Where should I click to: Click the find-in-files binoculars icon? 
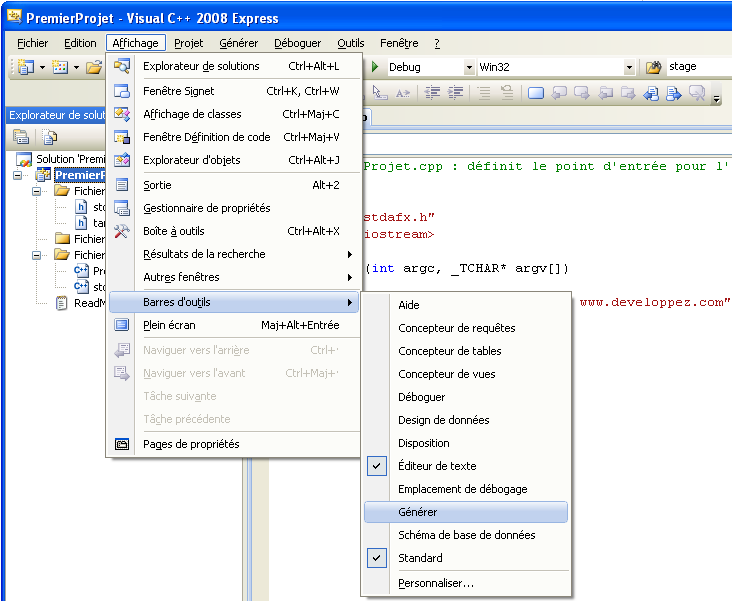tap(654, 67)
